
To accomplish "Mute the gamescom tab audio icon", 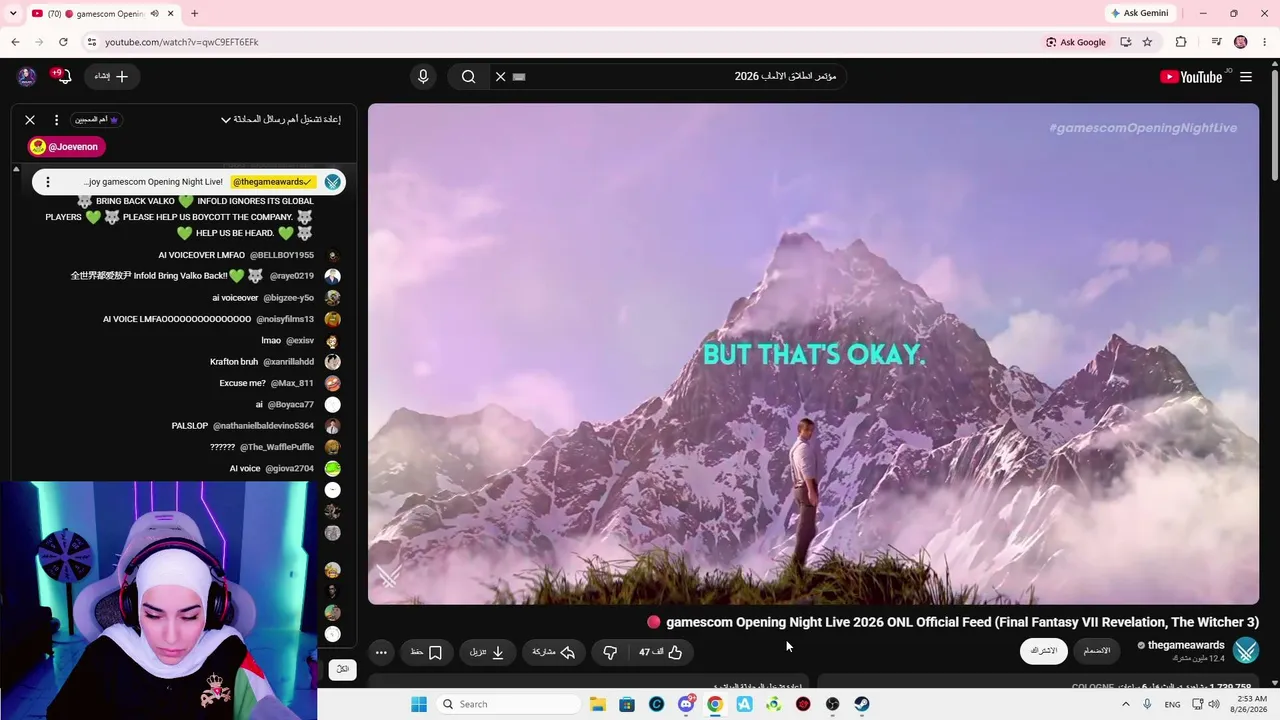I will [x=154, y=14].
